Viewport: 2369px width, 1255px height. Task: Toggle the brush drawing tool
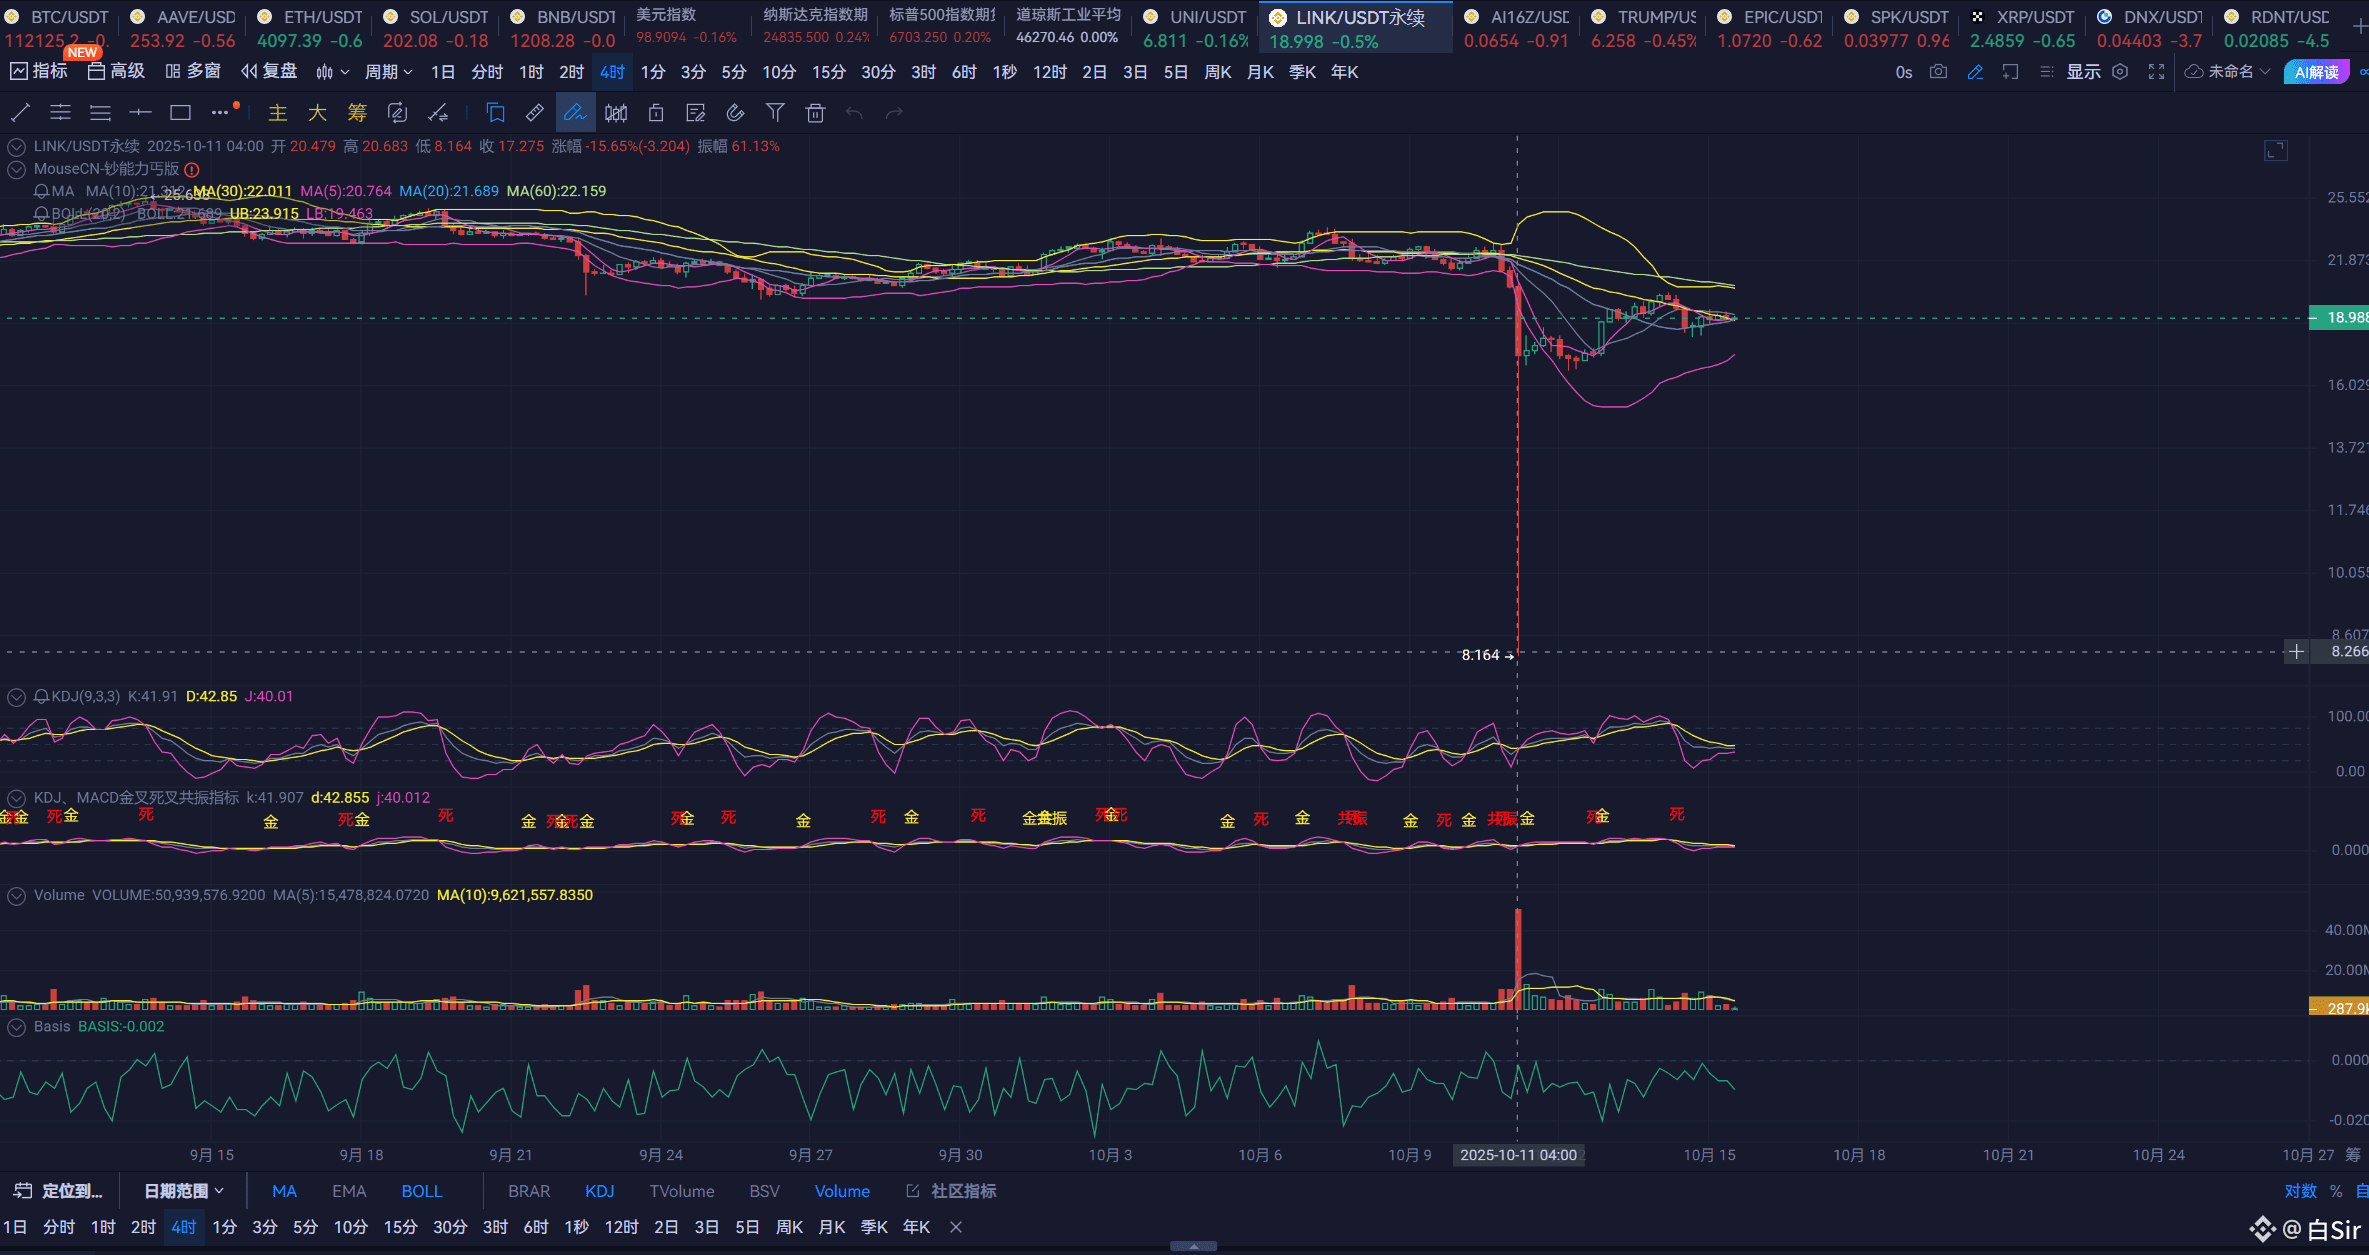tap(575, 113)
